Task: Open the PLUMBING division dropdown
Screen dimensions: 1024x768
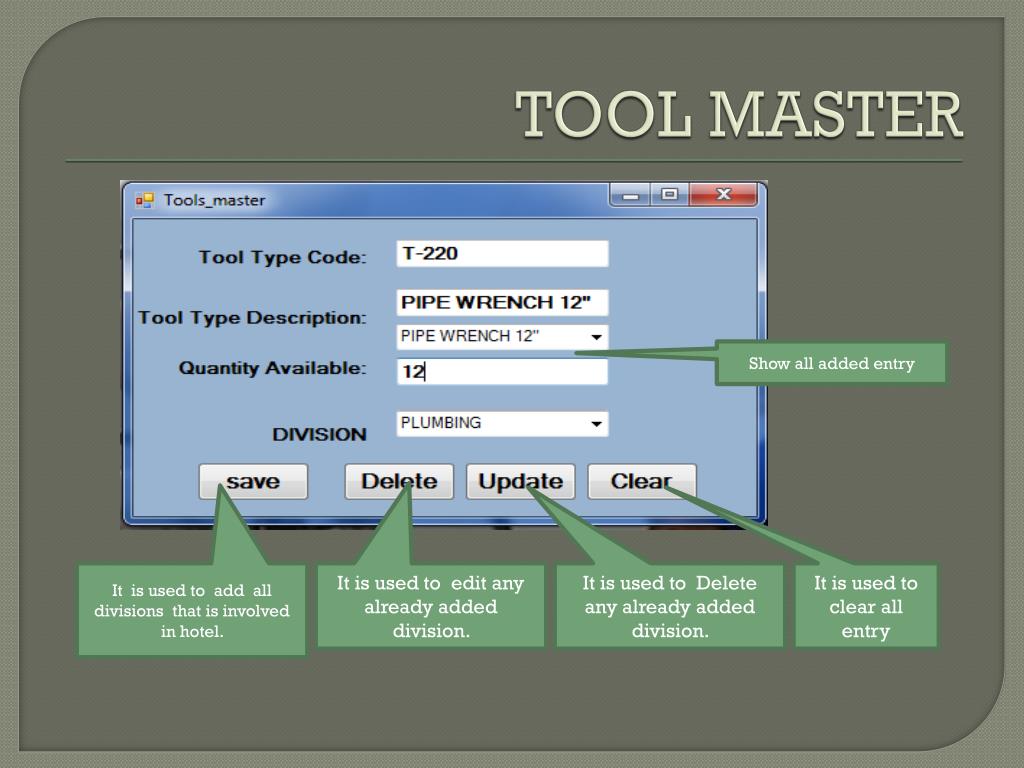Action: click(596, 424)
